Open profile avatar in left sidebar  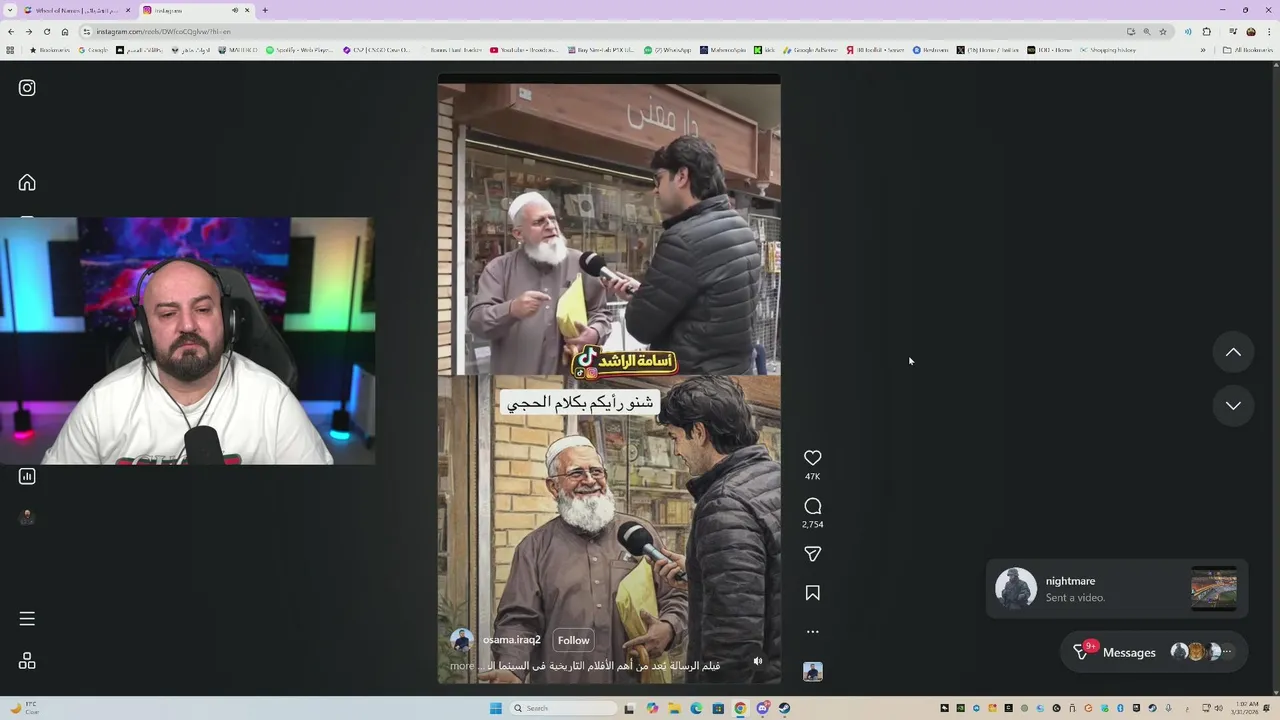27,517
